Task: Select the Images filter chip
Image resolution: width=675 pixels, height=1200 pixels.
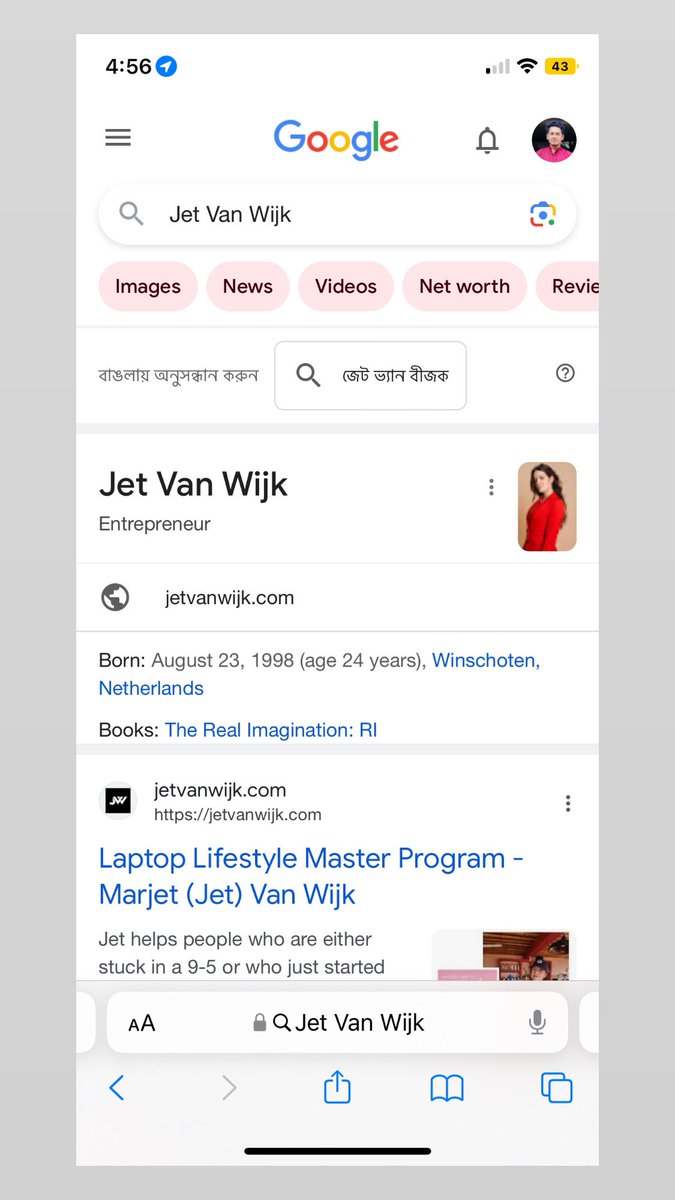Action: pos(148,286)
